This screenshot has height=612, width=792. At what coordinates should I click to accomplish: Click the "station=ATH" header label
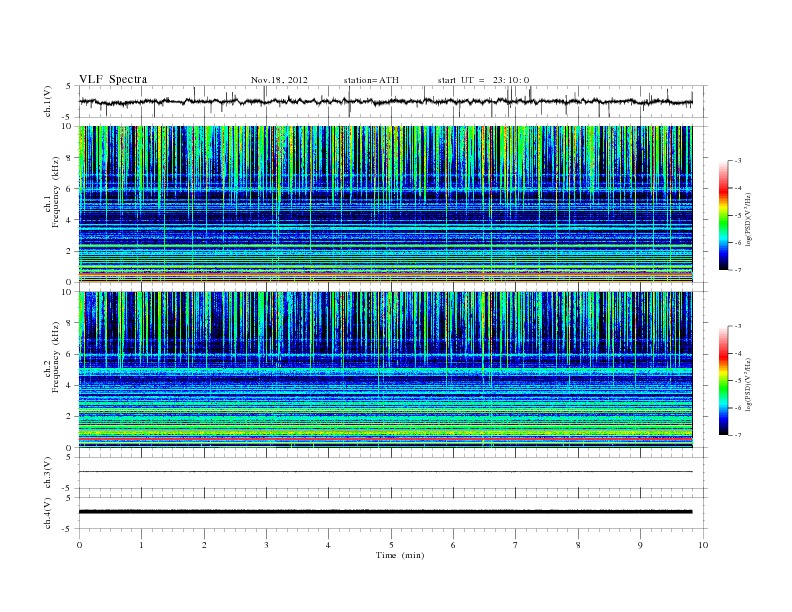pos(371,80)
